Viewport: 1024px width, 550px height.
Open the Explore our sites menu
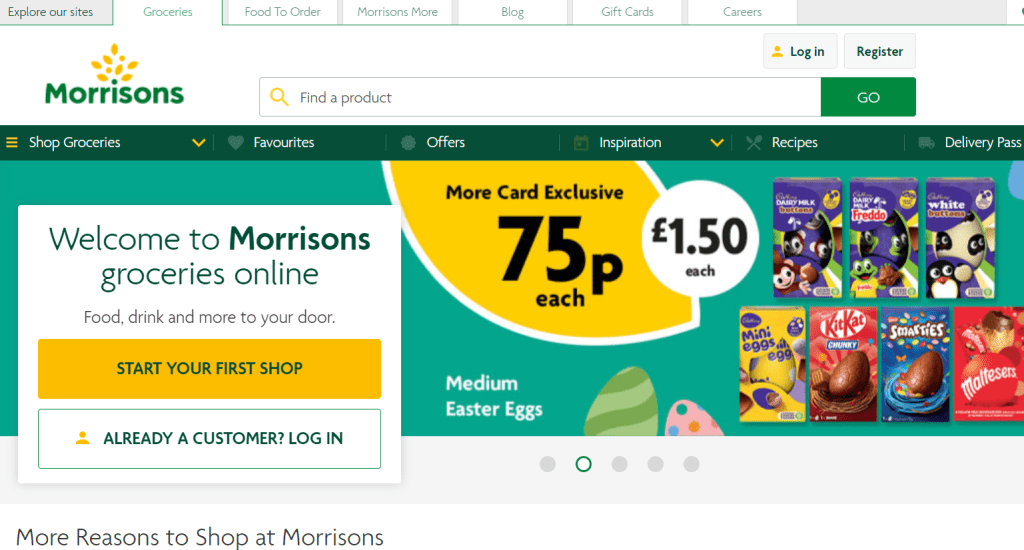point(51,12)
